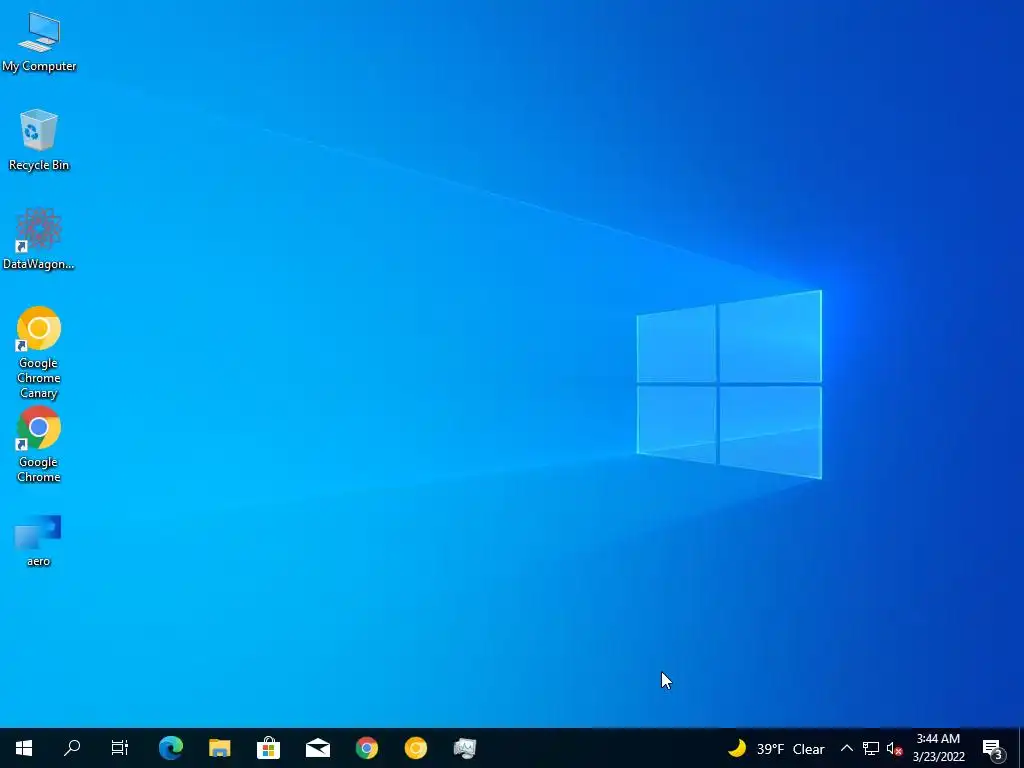Screen dimensions: 1024x768
Task: Select the DataWagon shortcut on desktop
Action: 39,239
